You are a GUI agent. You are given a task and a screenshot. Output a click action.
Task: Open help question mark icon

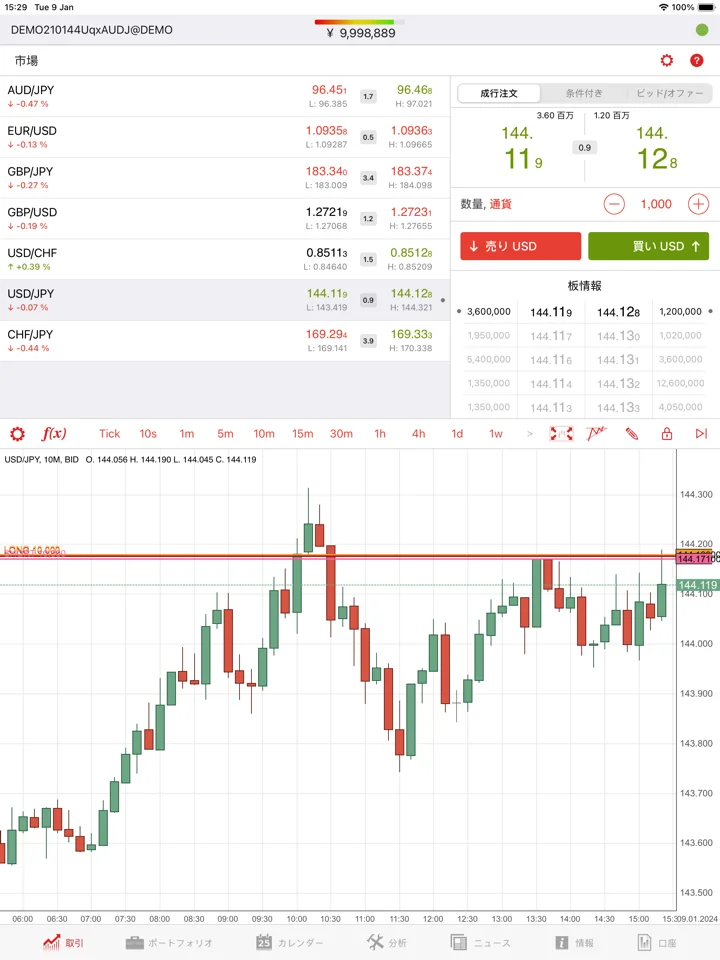click(696, 61)
